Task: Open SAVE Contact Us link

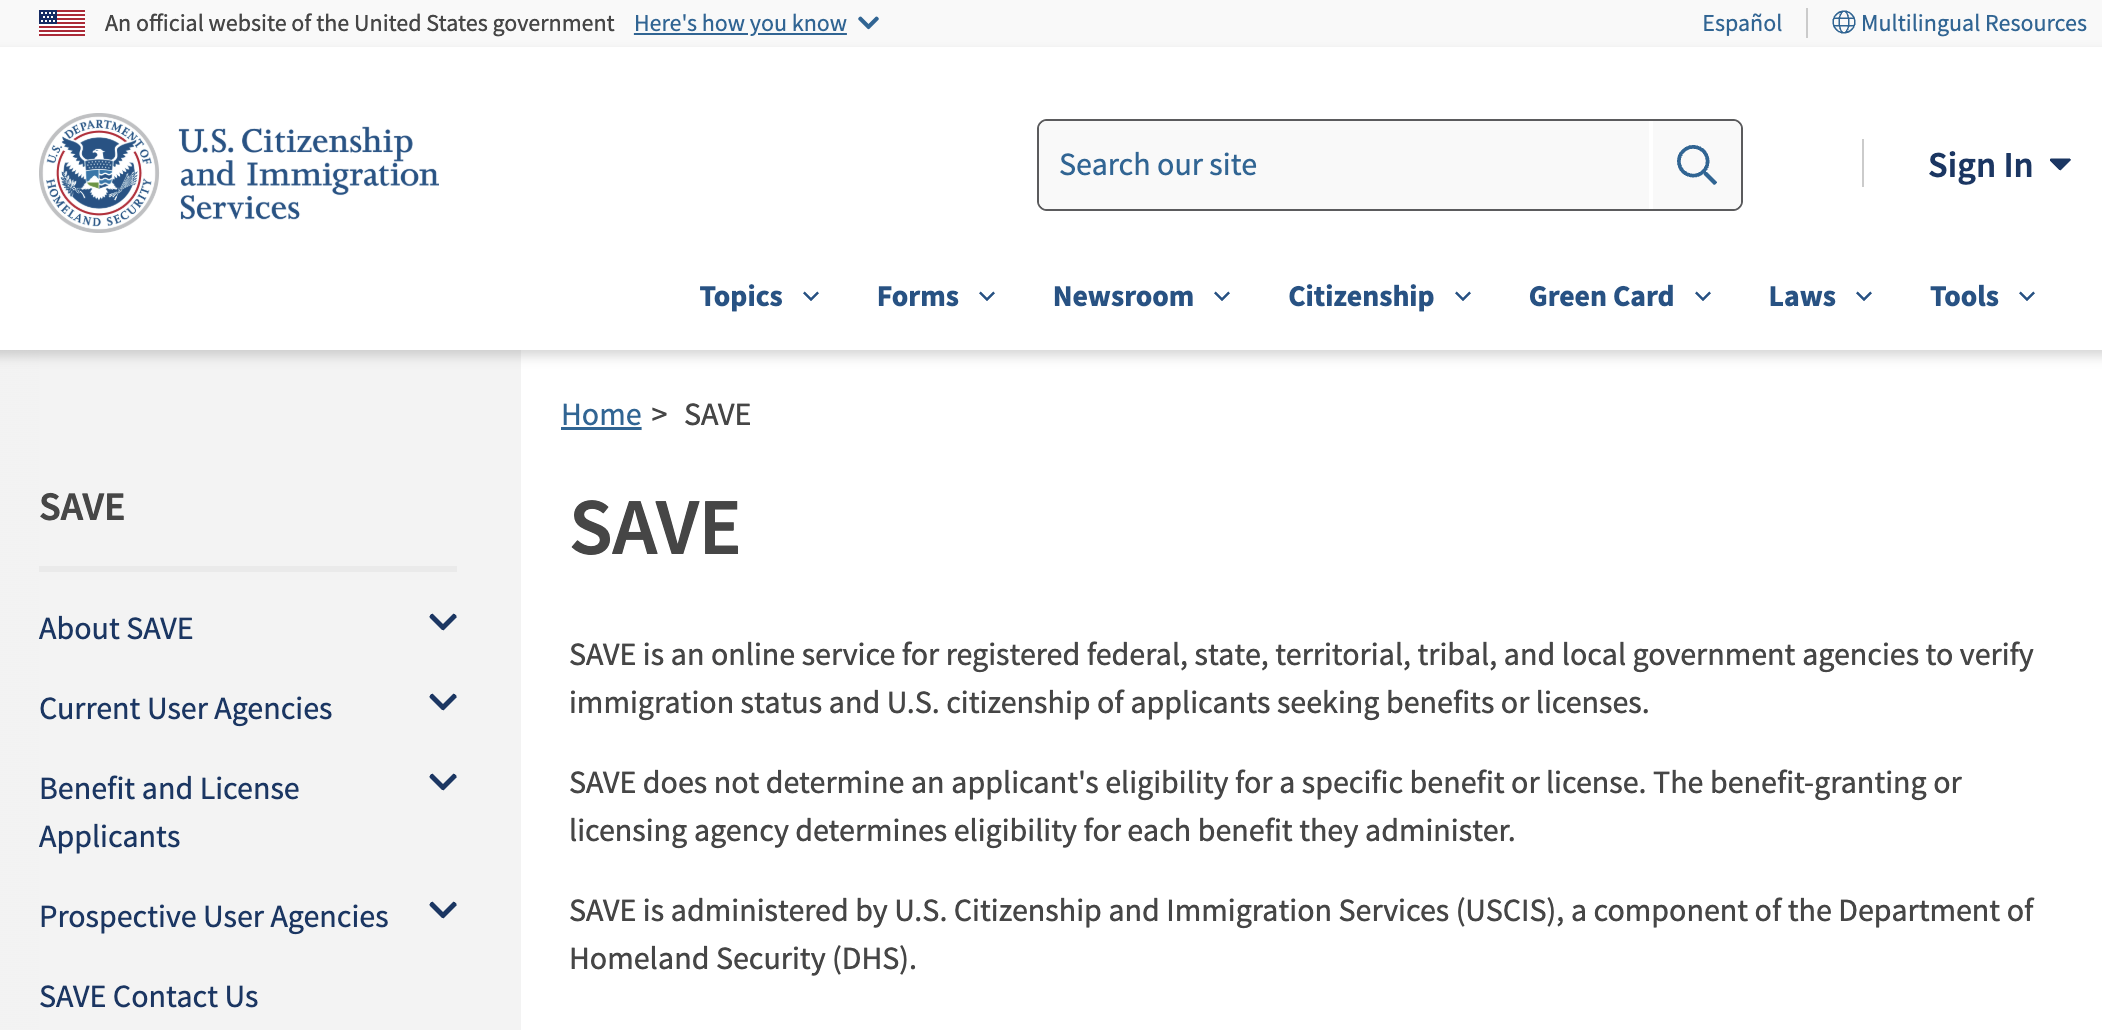Action: pyautogui.click(x=149, y=997)
